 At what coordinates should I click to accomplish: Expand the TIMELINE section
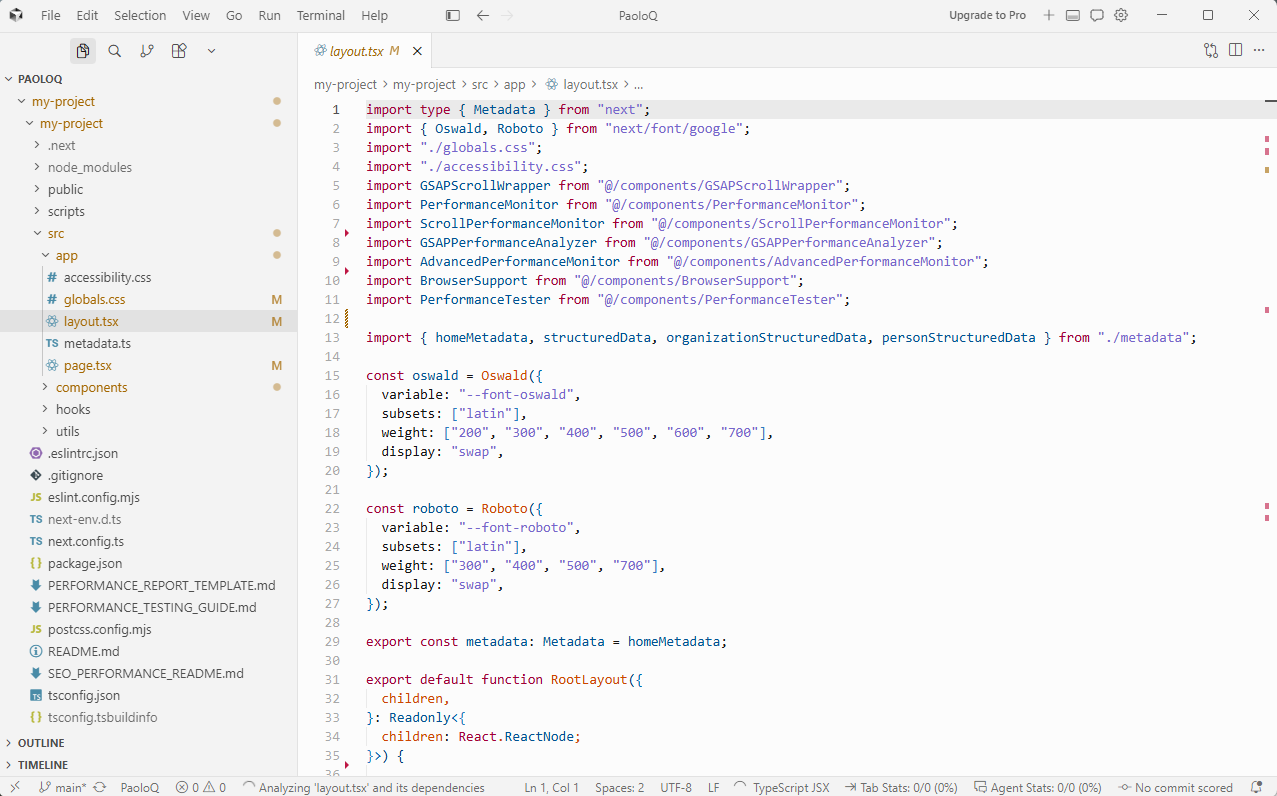[x=148, y=765]
